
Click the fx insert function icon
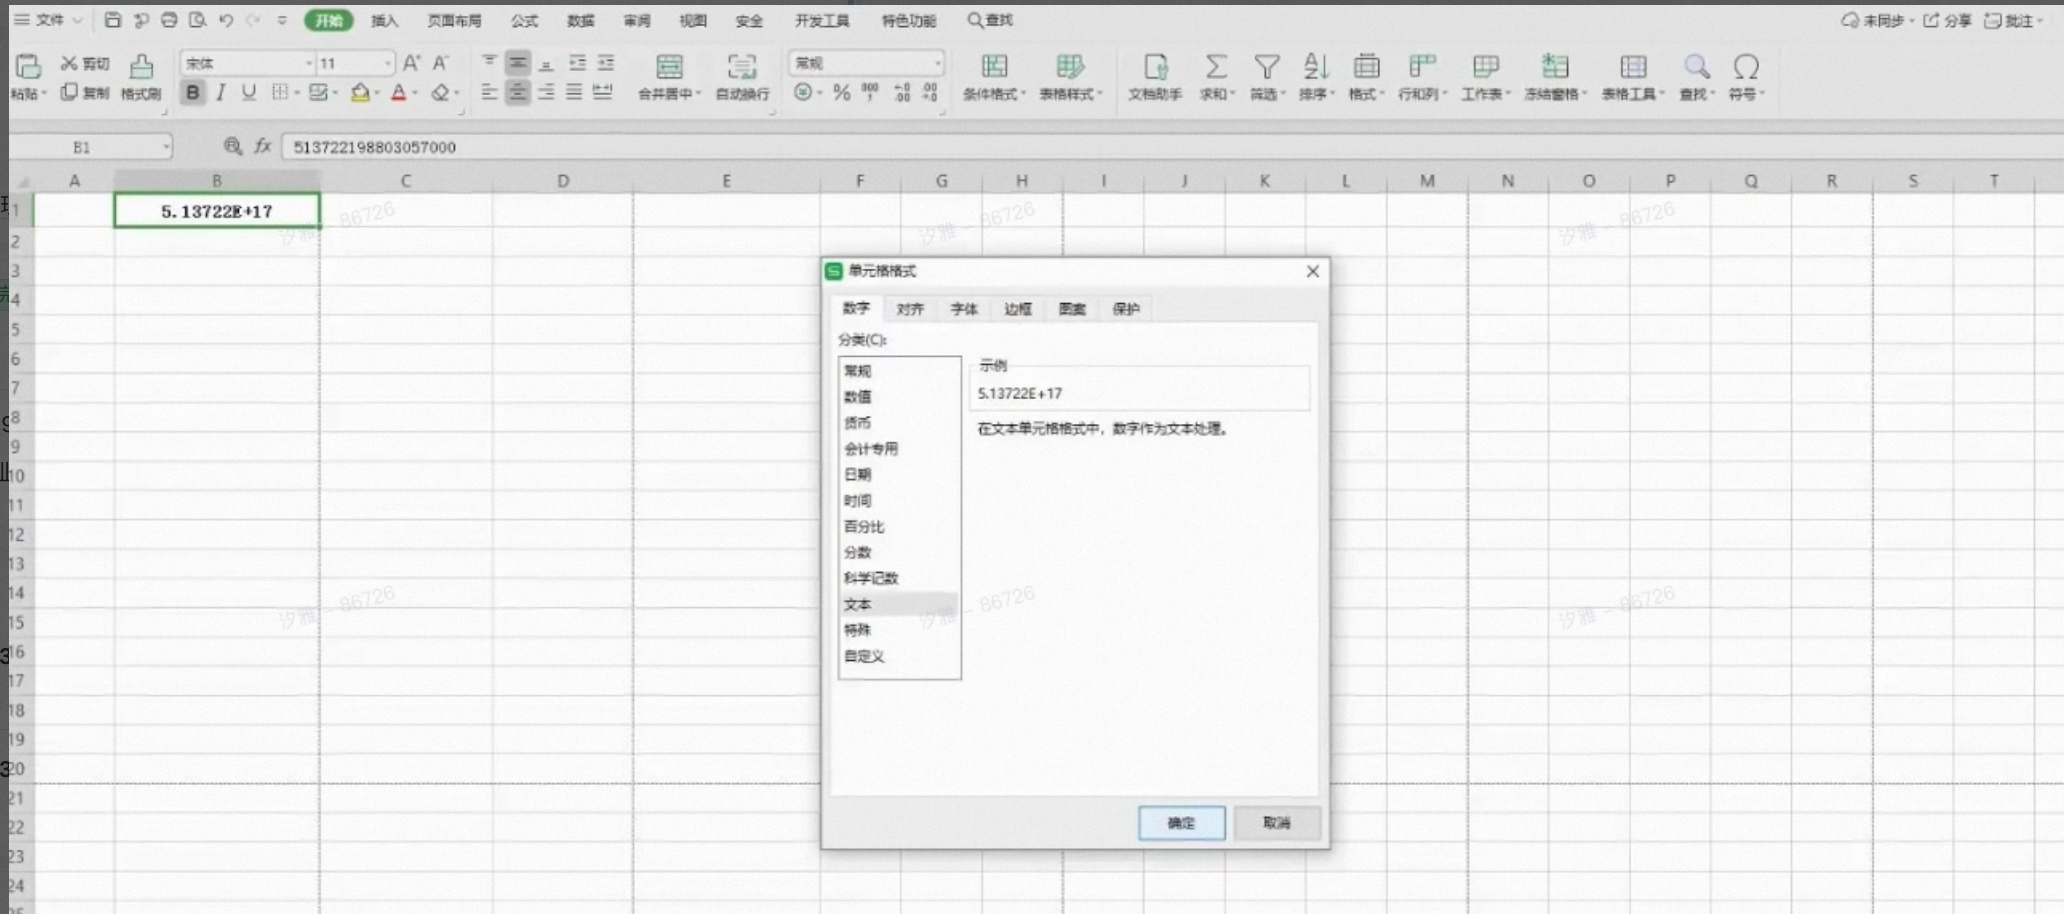pyautogui.click(x=263, y=146)
